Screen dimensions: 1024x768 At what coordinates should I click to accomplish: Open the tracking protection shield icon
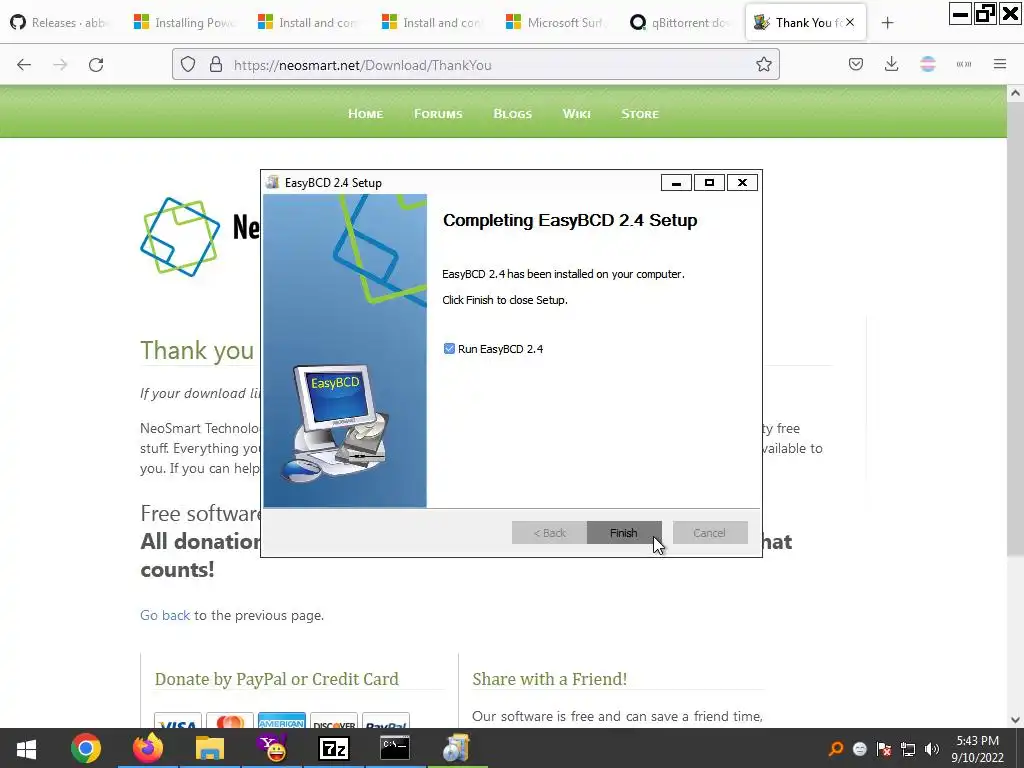pos(188,65)
